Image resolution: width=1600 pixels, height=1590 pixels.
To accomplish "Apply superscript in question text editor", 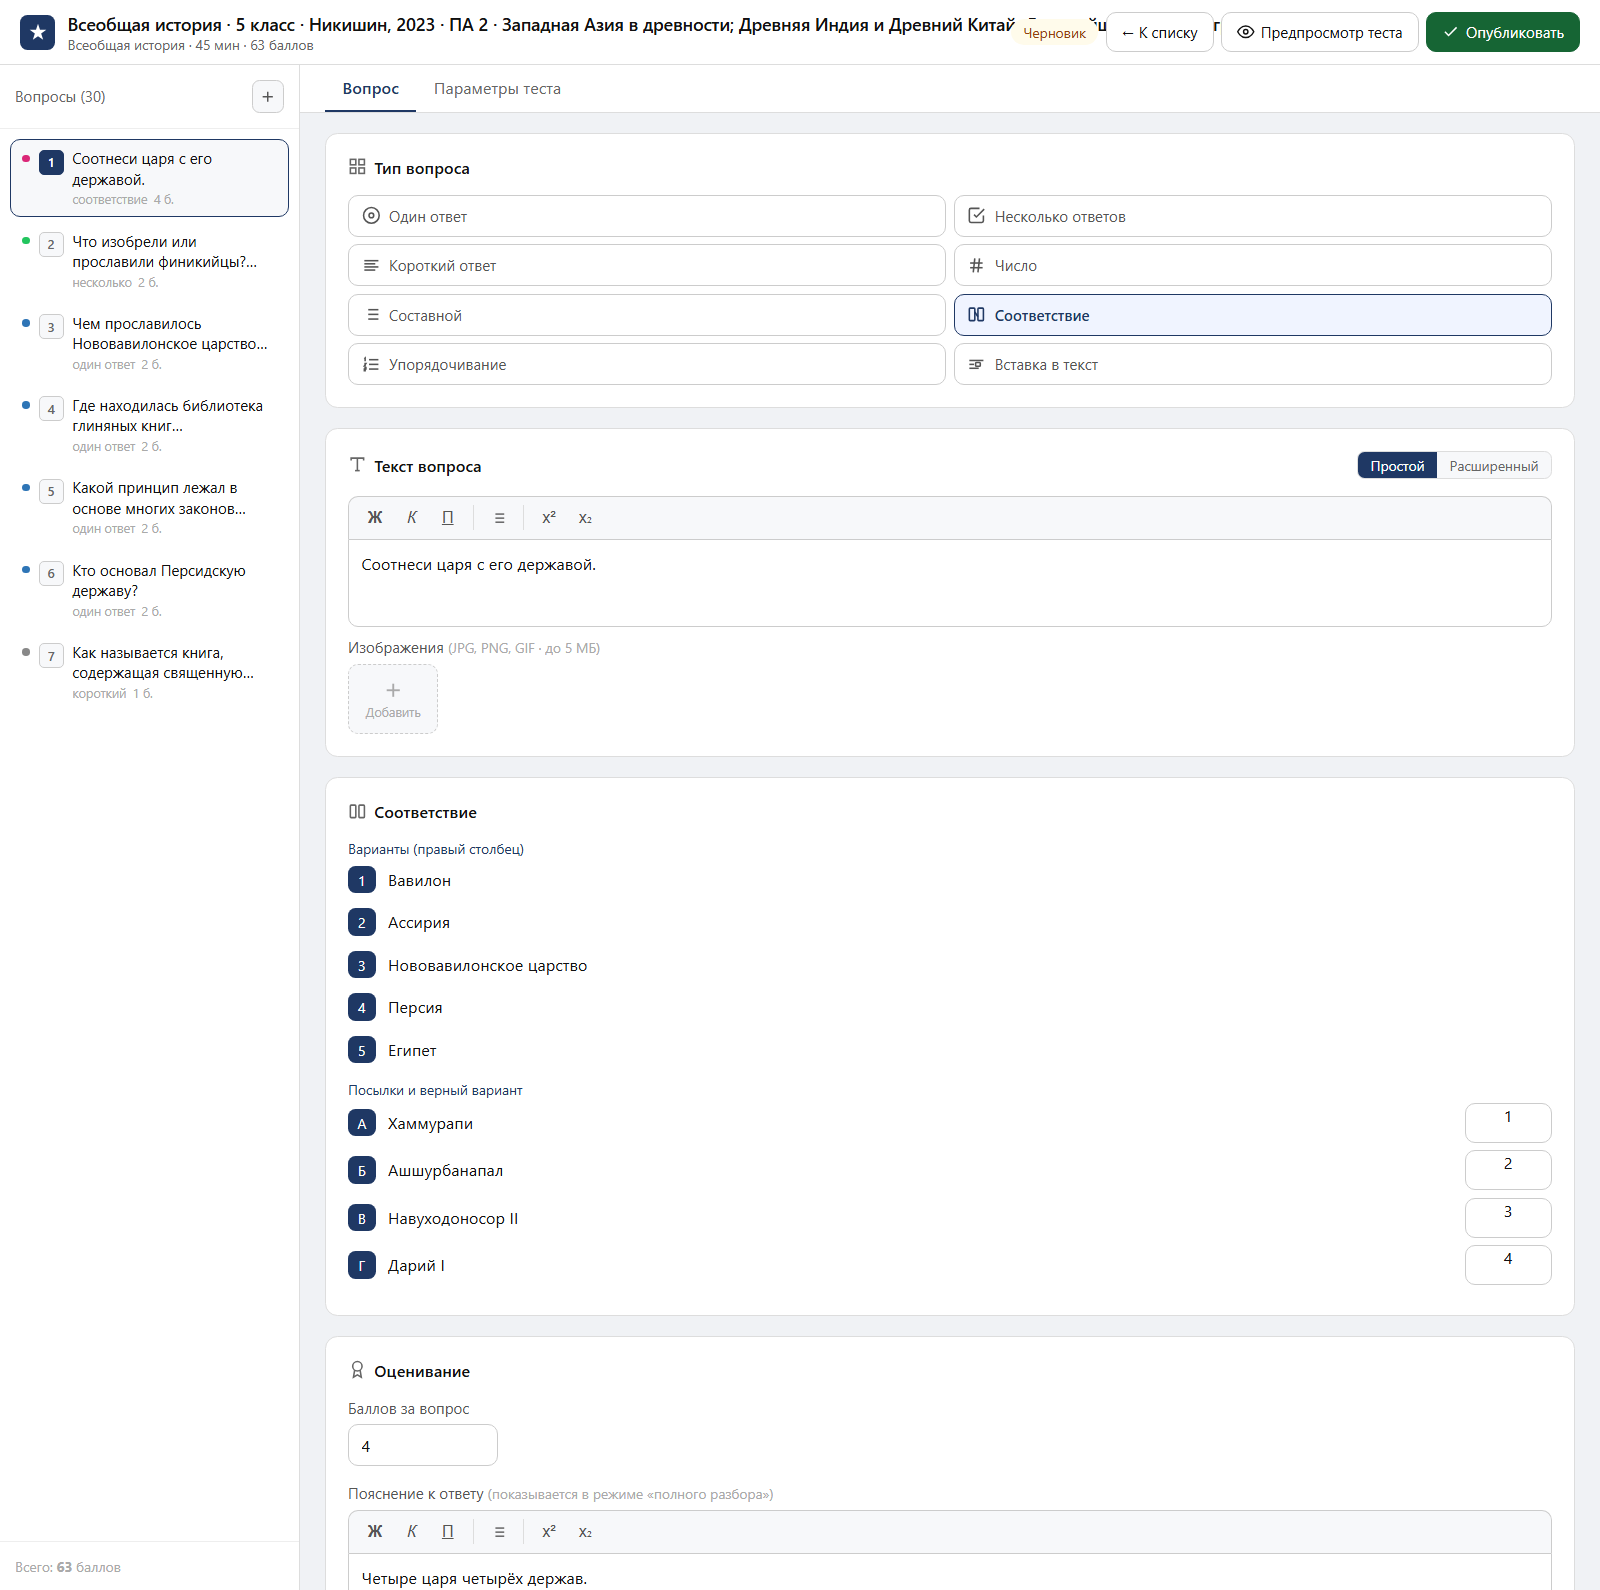I will [549, 518].
